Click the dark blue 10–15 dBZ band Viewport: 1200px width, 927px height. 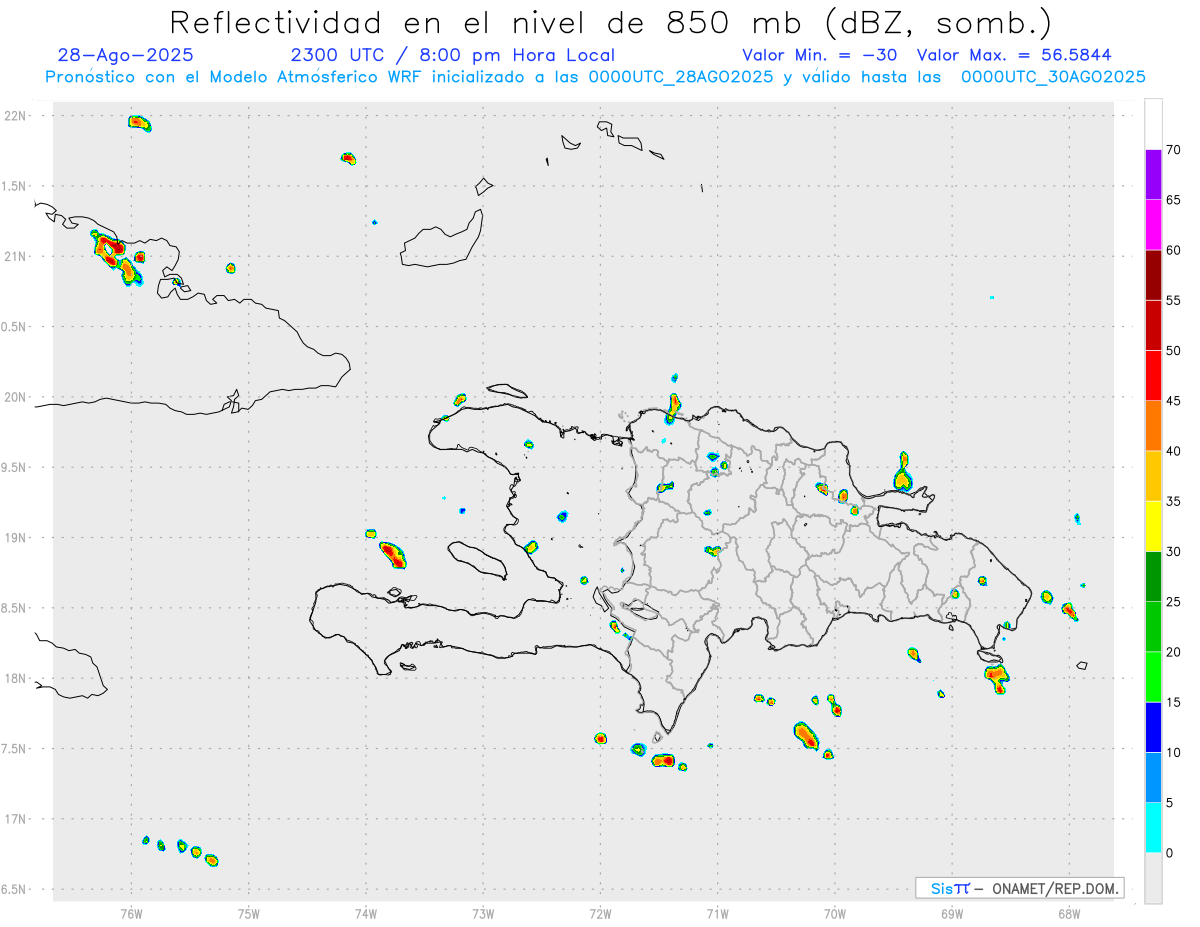[x=1153, y=727]
